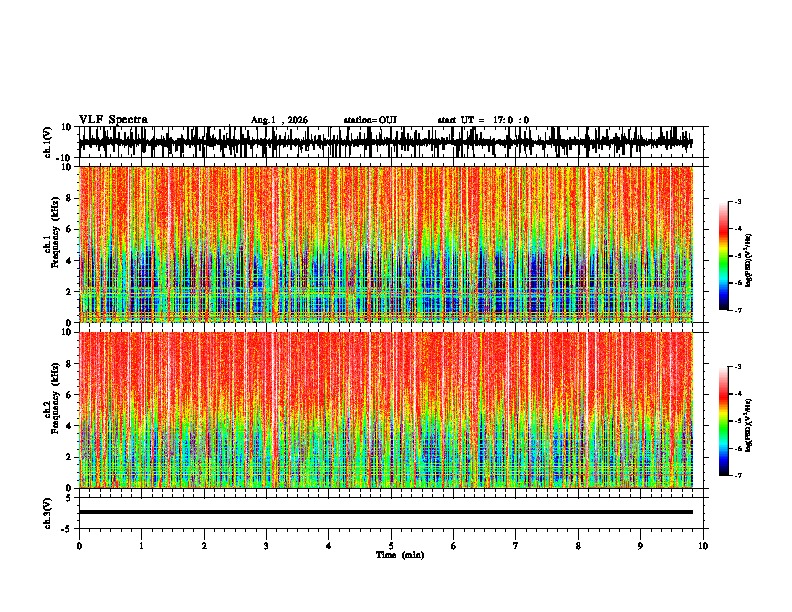Click the ch.2 spectrogram color bar
Screen dimensions: 792x612
(x=723, y=421)
